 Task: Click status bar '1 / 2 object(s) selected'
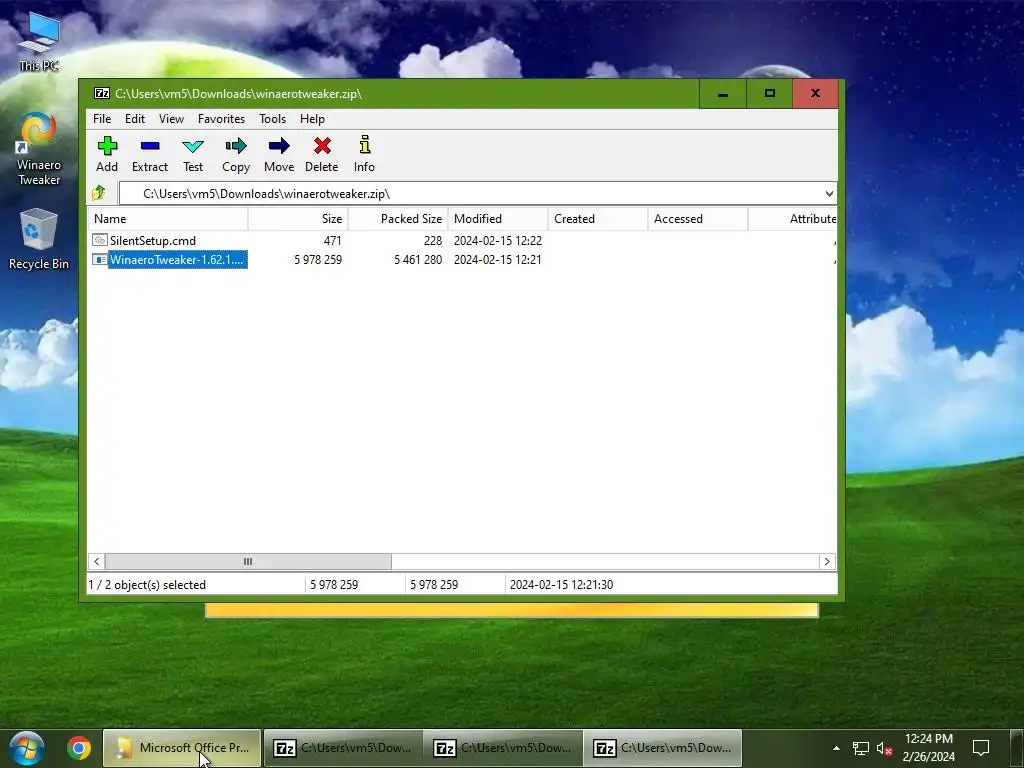click(x=147, y=584)
